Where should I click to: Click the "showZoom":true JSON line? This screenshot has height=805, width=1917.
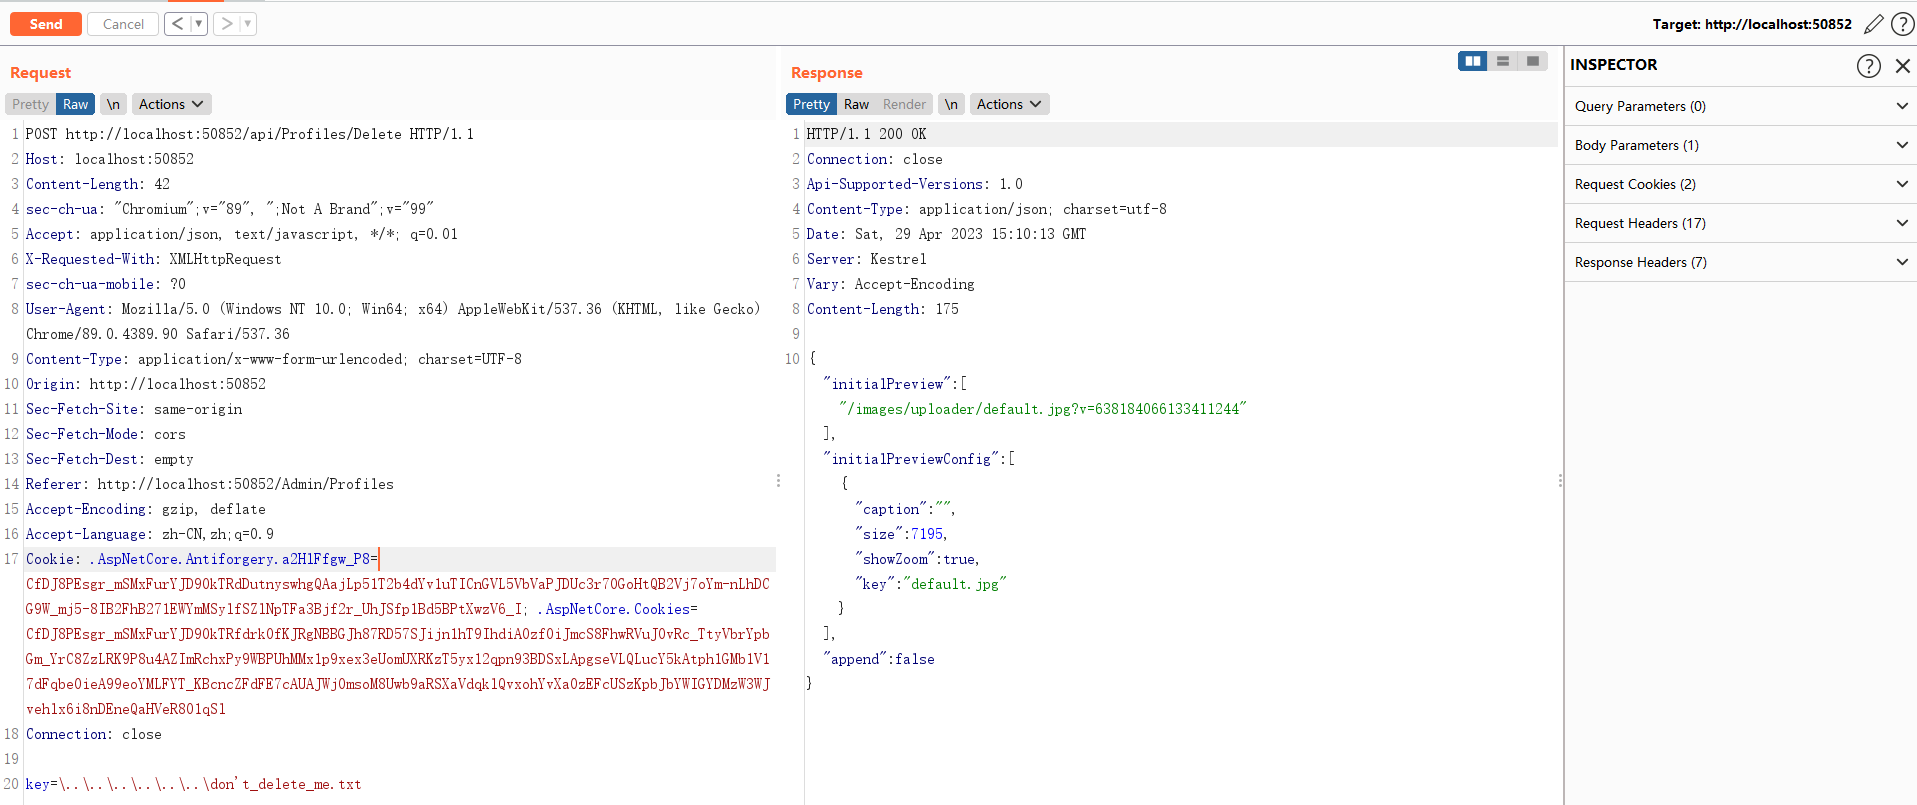click(x=918, y=559)
